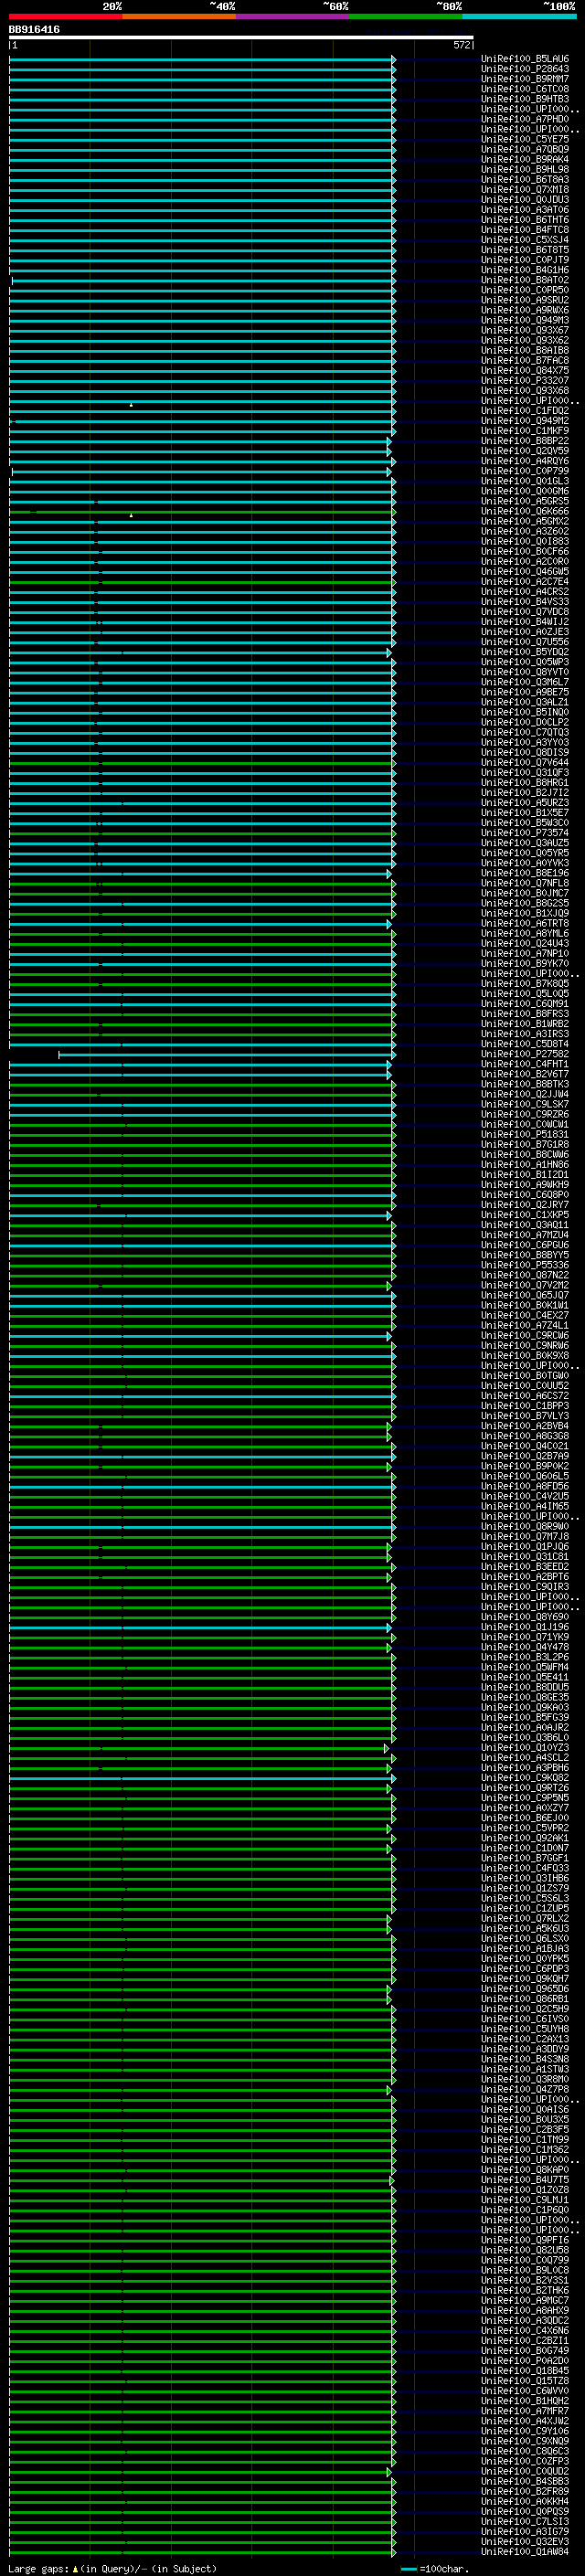The height and width of the screenshot is (2576, 585).
Task: Select the hit label UniRef100_Q15TZ8
Action: [525, 2381]
